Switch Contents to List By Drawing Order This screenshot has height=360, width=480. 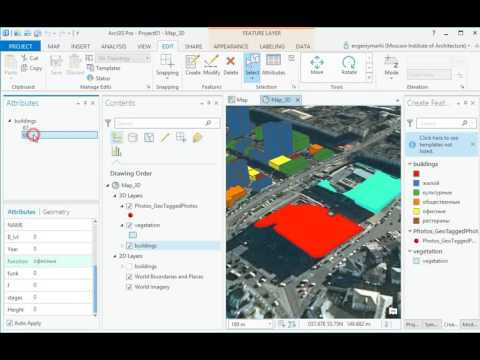click(x=117, y=137)
